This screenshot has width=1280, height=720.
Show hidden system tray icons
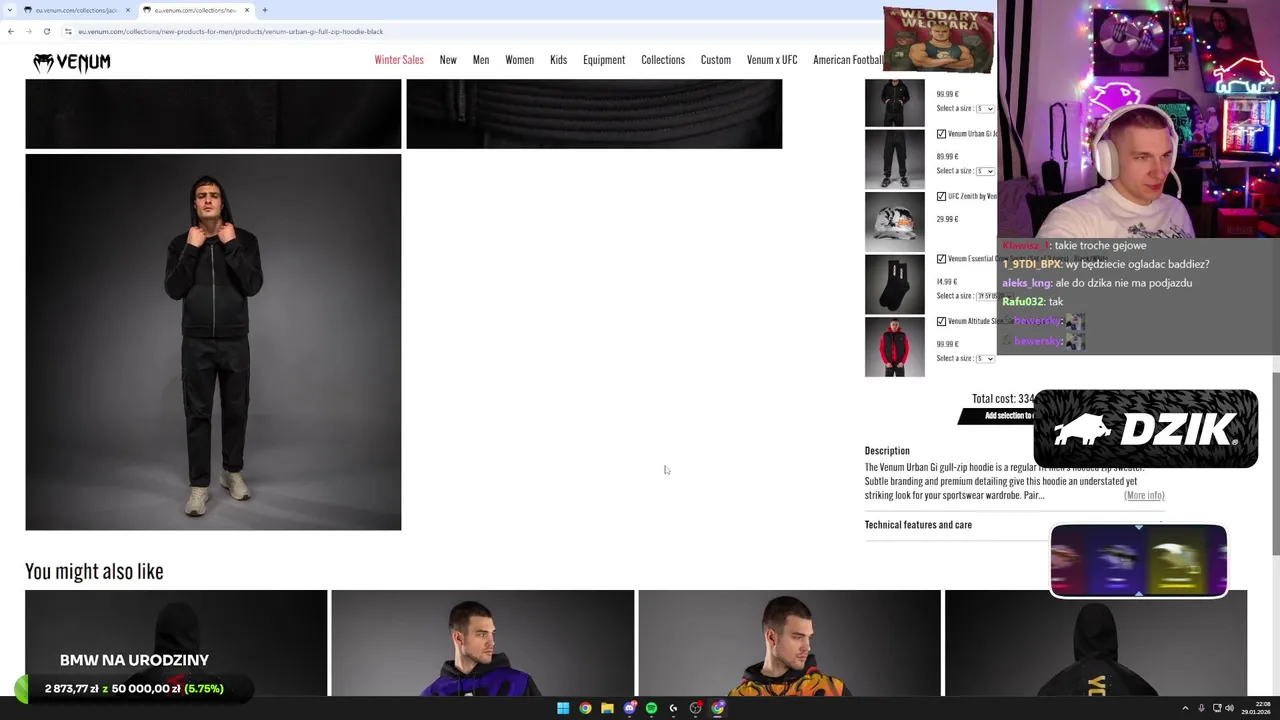1186,708
